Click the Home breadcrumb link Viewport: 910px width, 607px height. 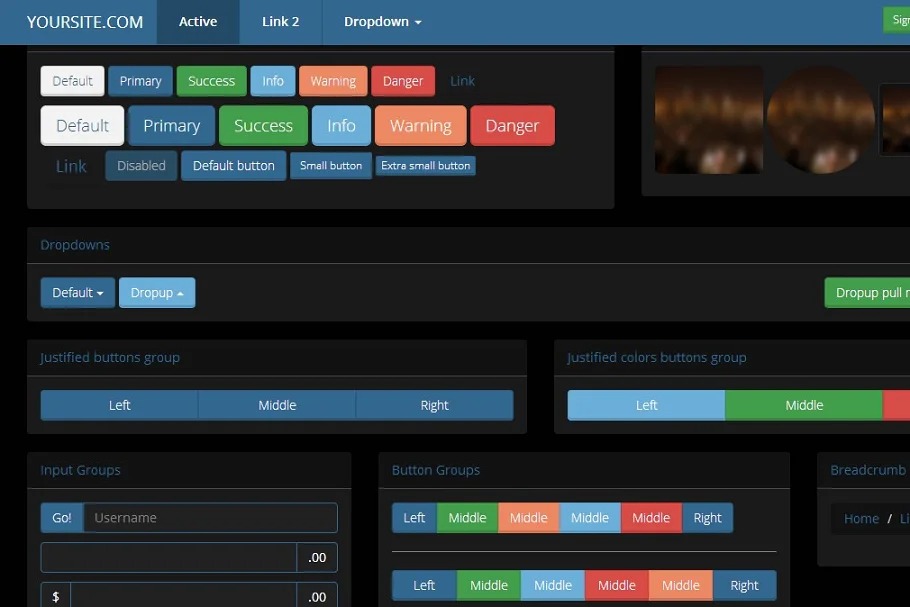(x=861, y=519)
